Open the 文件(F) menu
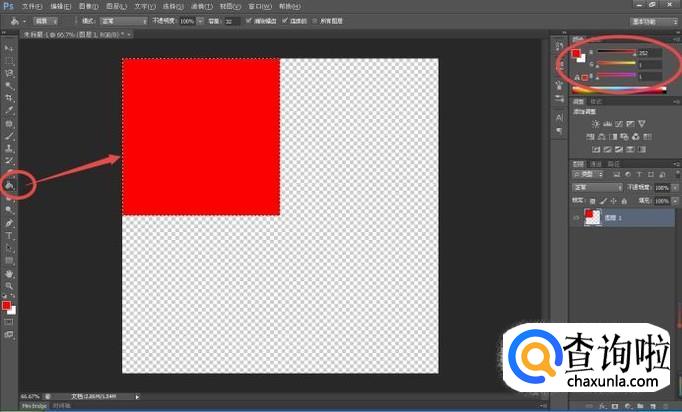 (32, 6)
